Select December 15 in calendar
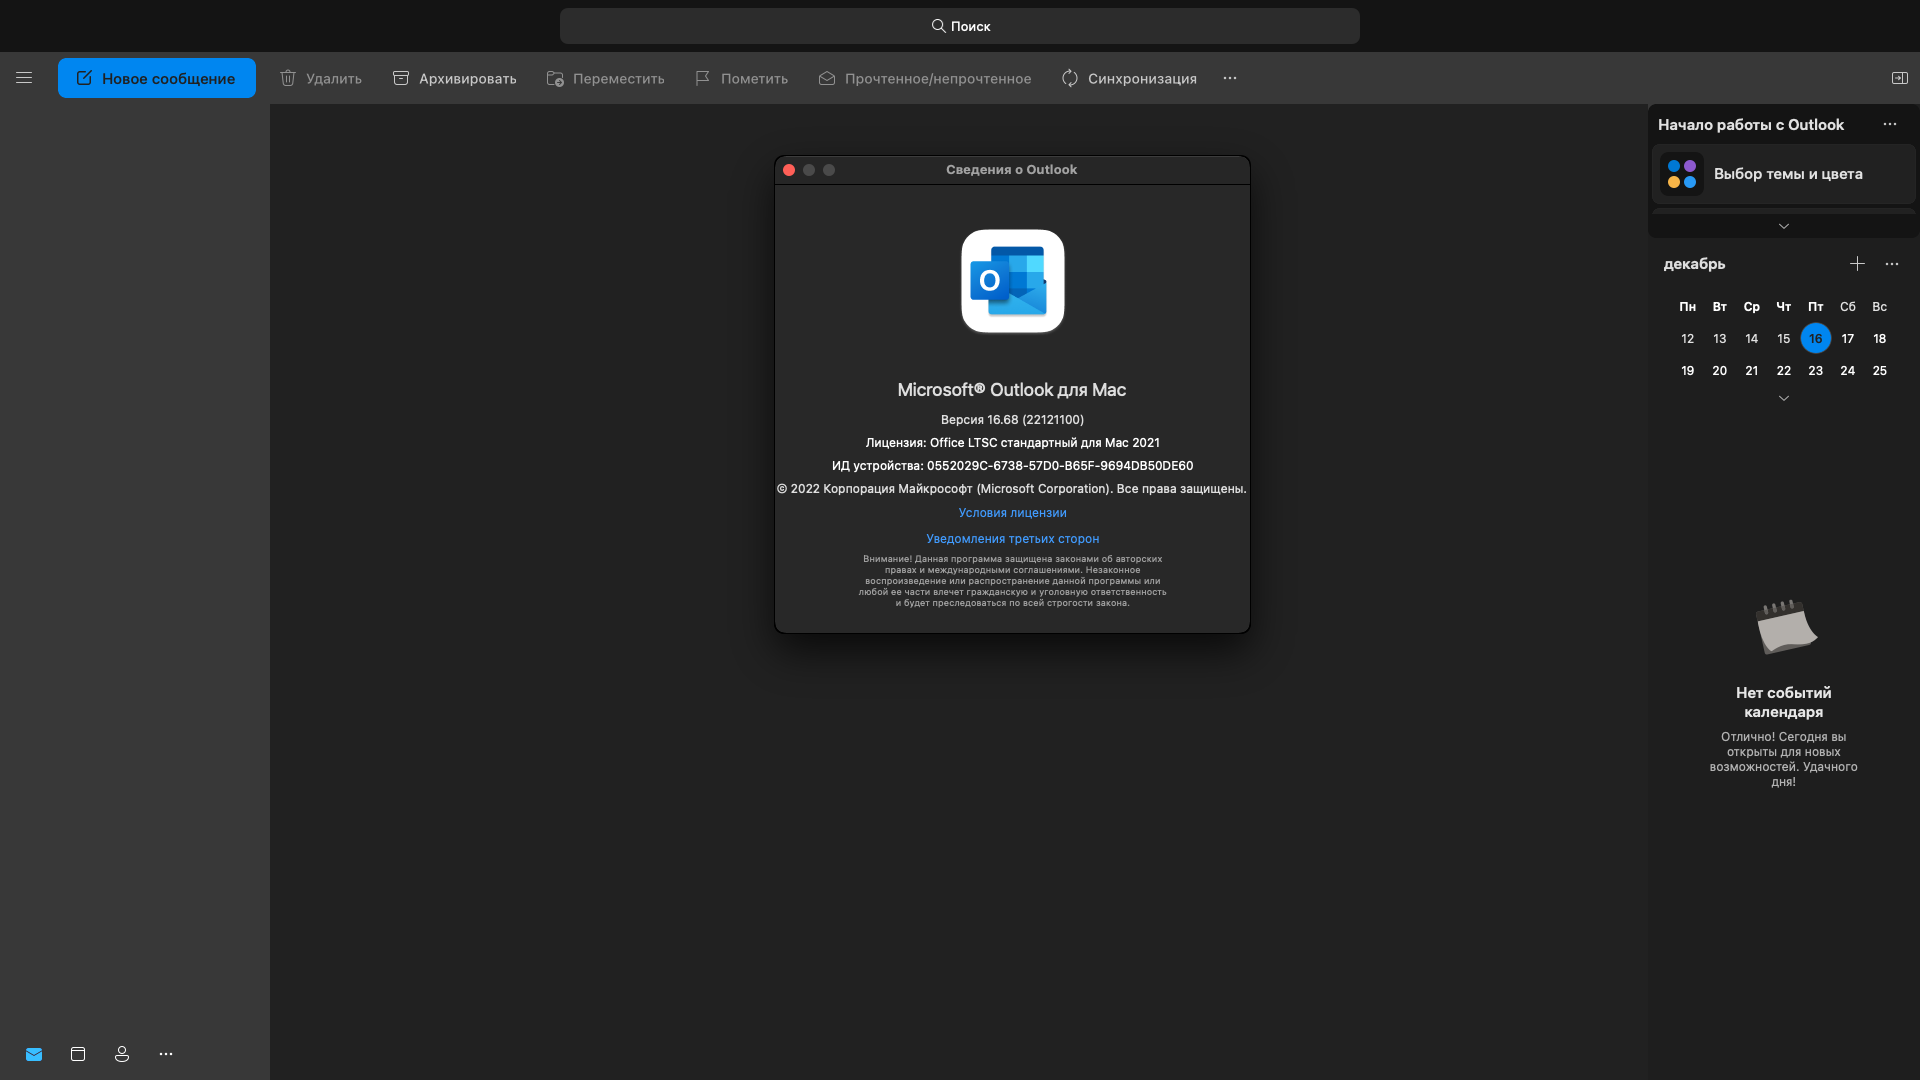This screenshot has width=1920, height=1080. click(1784, 339)
